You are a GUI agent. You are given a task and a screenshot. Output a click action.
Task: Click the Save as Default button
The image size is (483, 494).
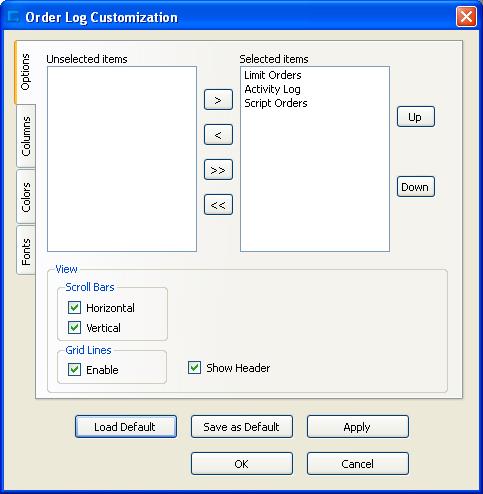pos(242,427)
